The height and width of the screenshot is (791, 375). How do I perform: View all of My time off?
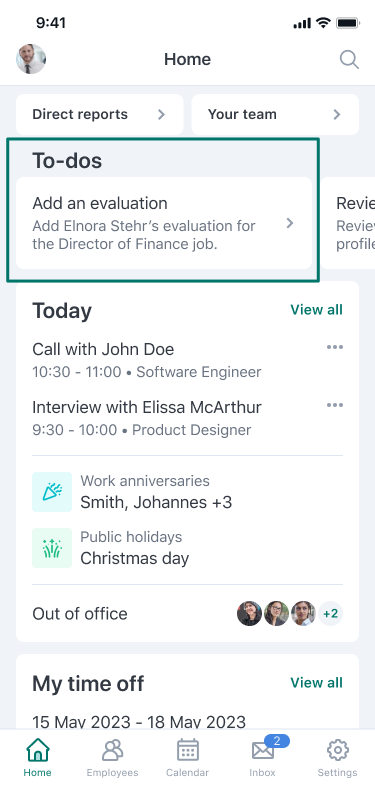pos(316,683)
